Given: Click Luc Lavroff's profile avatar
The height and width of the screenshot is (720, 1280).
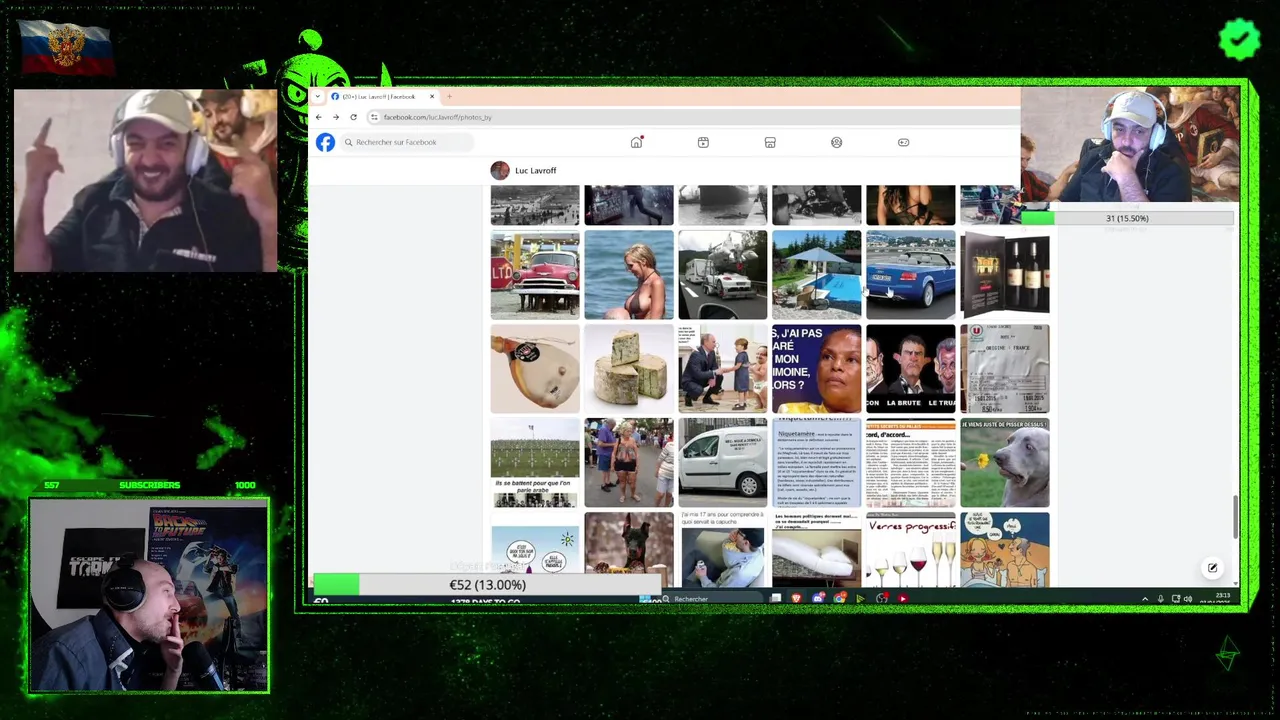Looking at the screenshot, I should (x=500, y=170).
